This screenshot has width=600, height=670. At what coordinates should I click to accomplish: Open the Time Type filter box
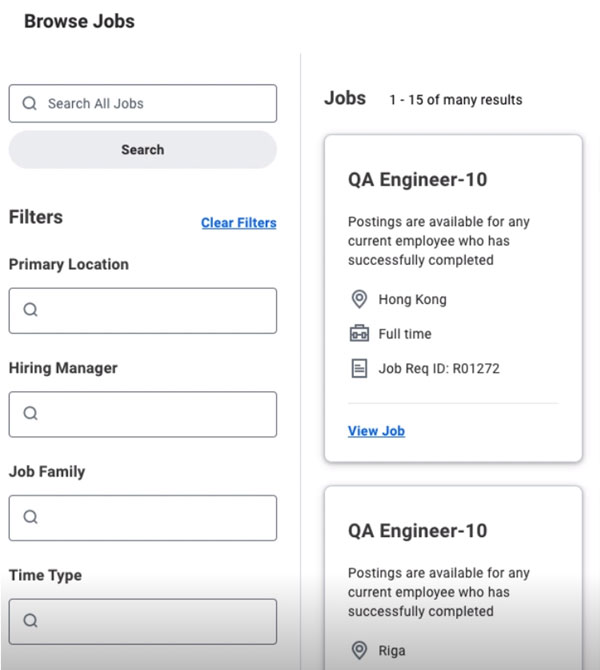pos(143,622)
